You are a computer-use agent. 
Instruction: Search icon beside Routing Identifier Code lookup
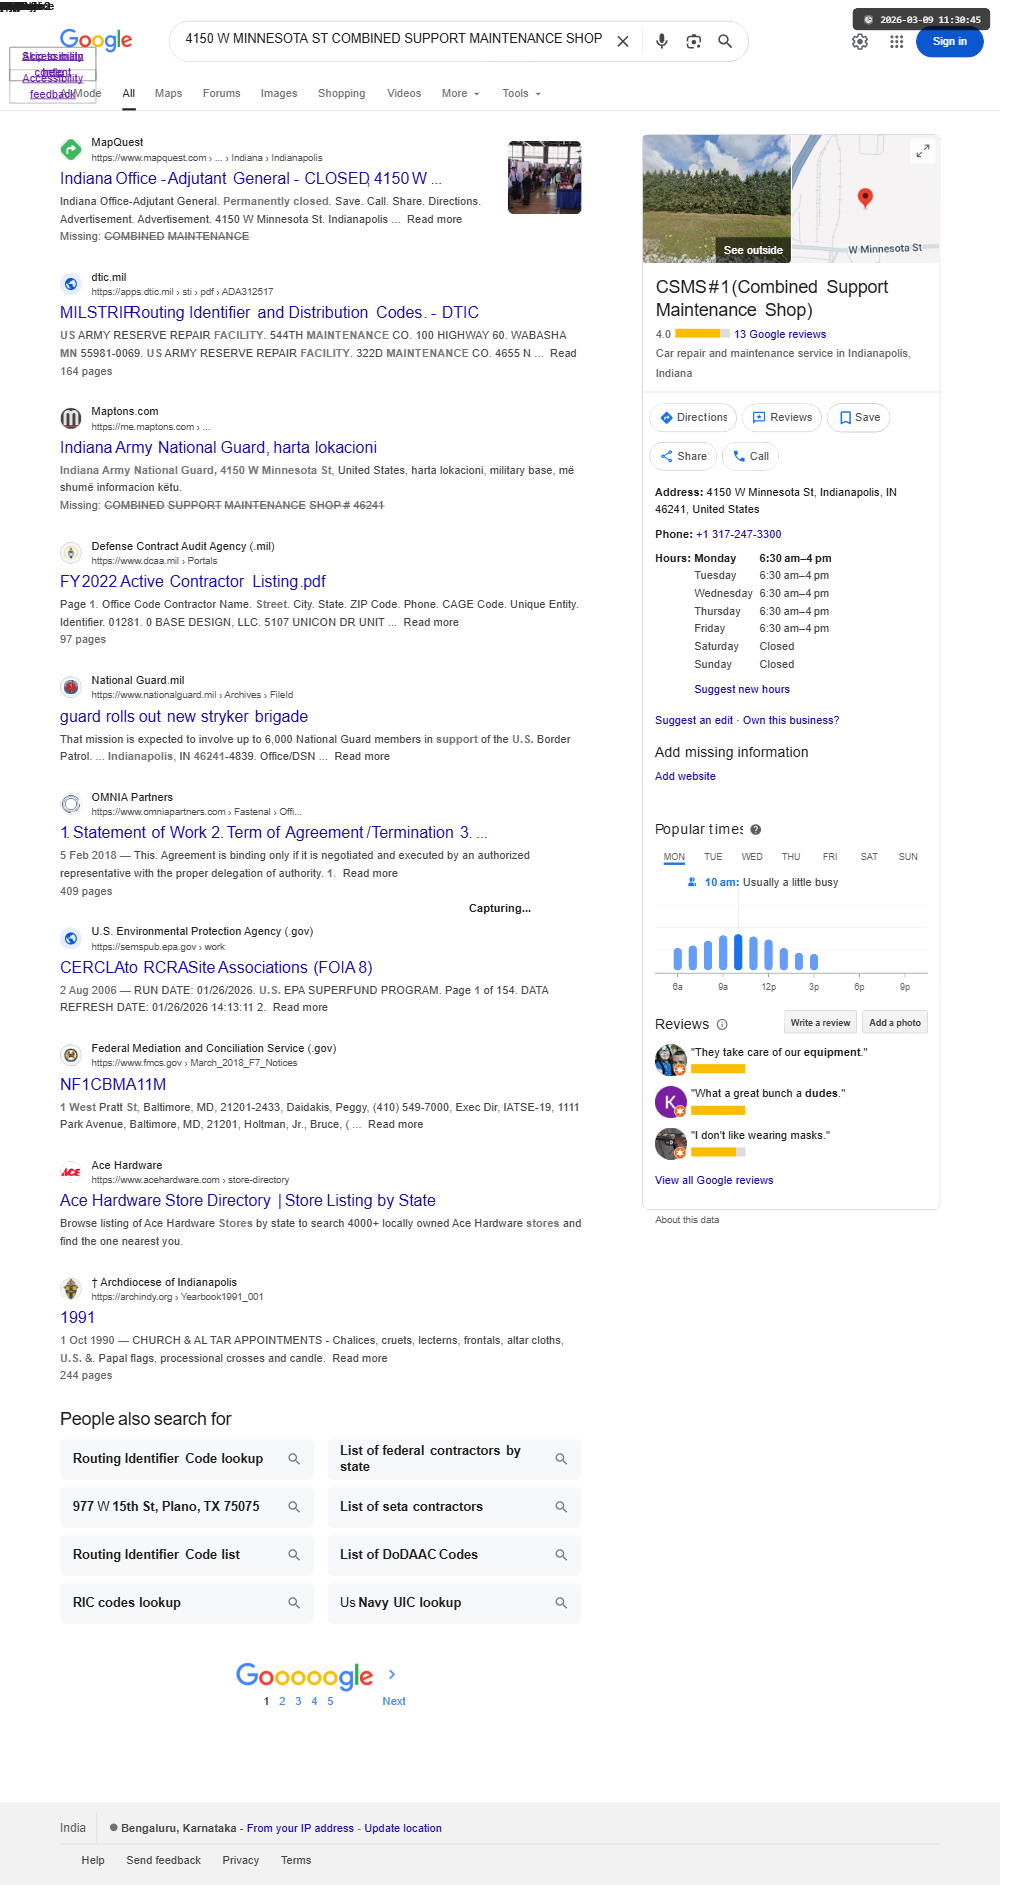(294, 1459)
